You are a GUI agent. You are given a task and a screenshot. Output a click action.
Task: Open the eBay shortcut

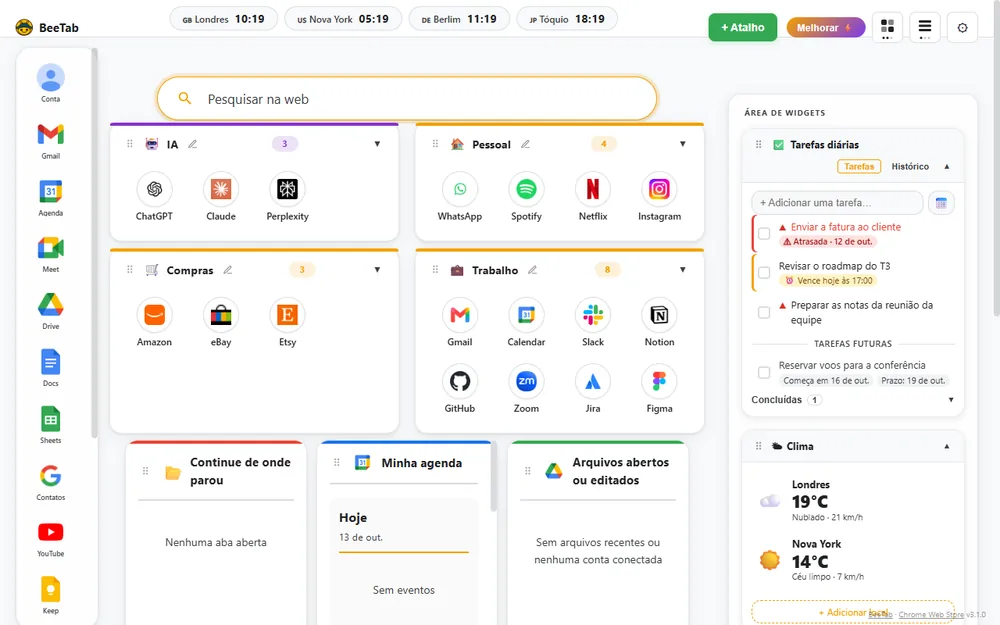tap(221, 315)
